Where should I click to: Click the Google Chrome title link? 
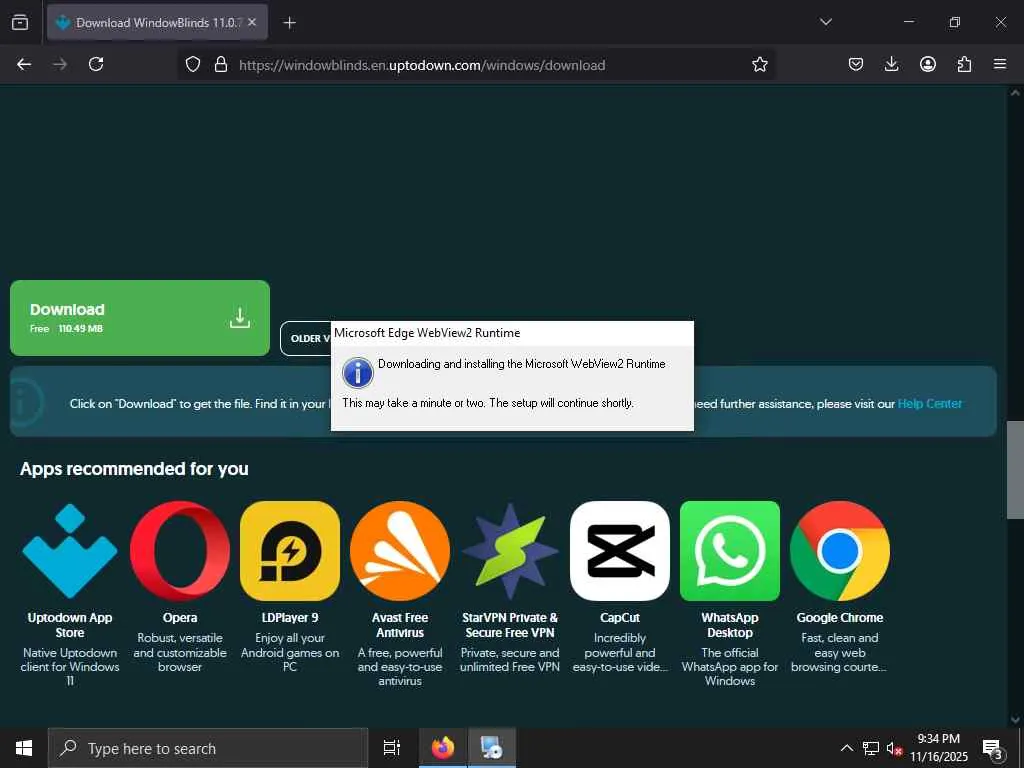pos(840,618)
